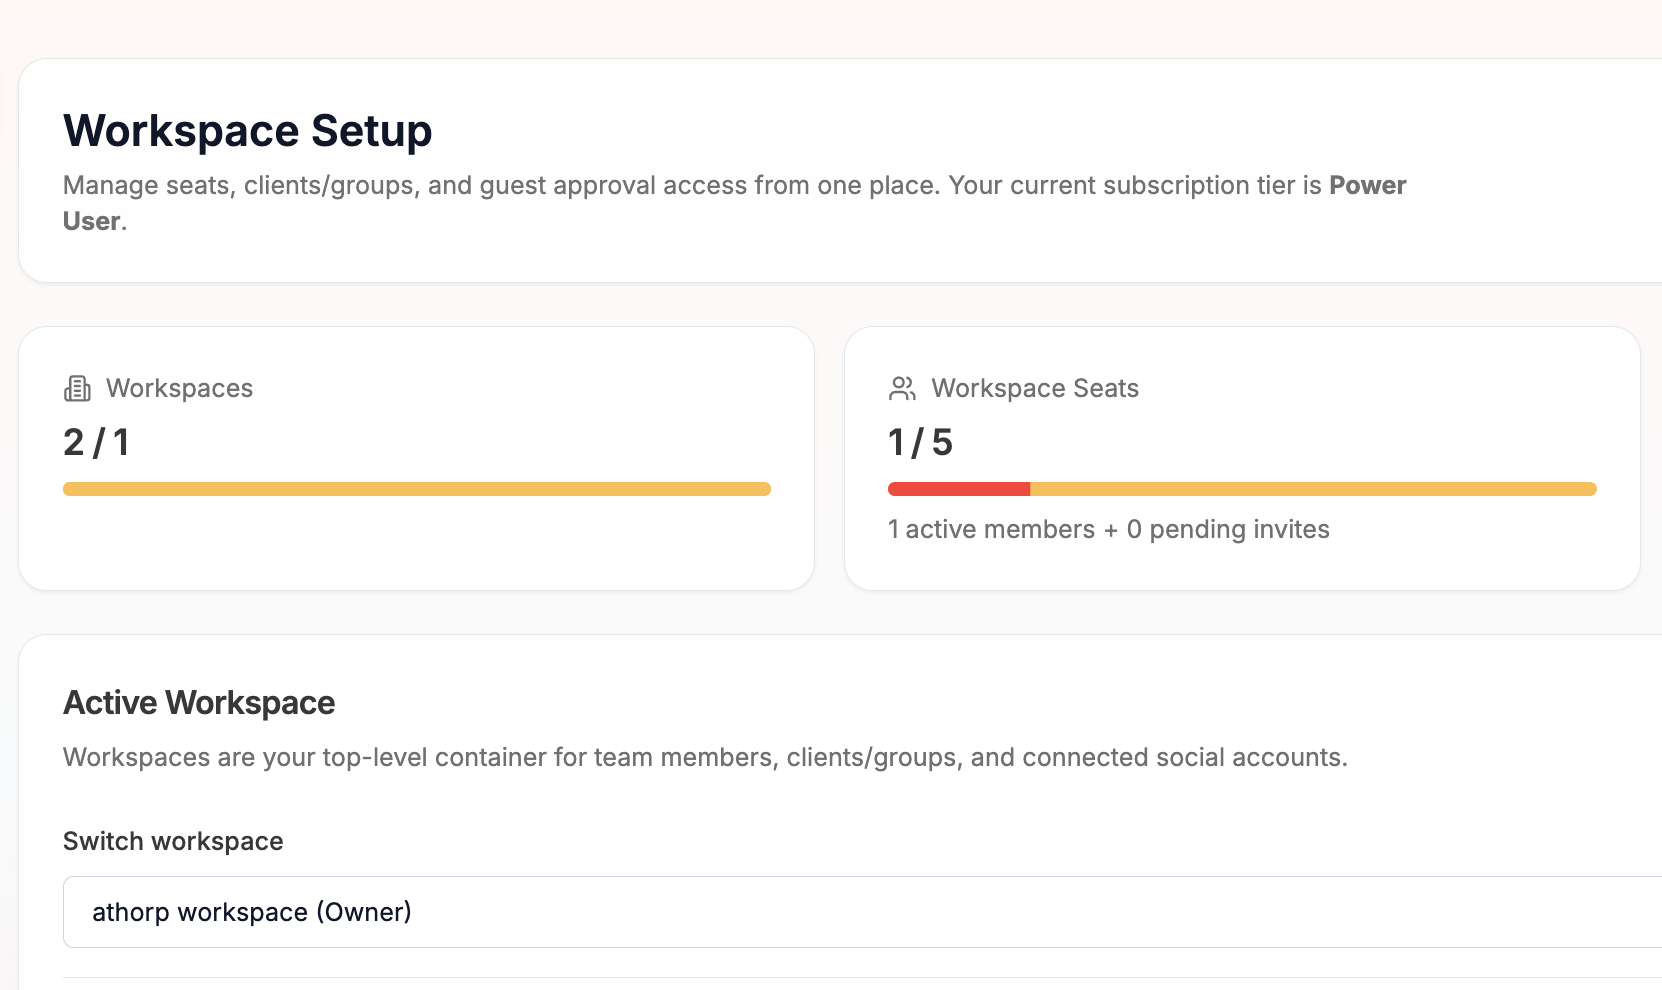Open the Switch workspace dropdown
Screen dimensions: 1662x990
tap(860, 912)
